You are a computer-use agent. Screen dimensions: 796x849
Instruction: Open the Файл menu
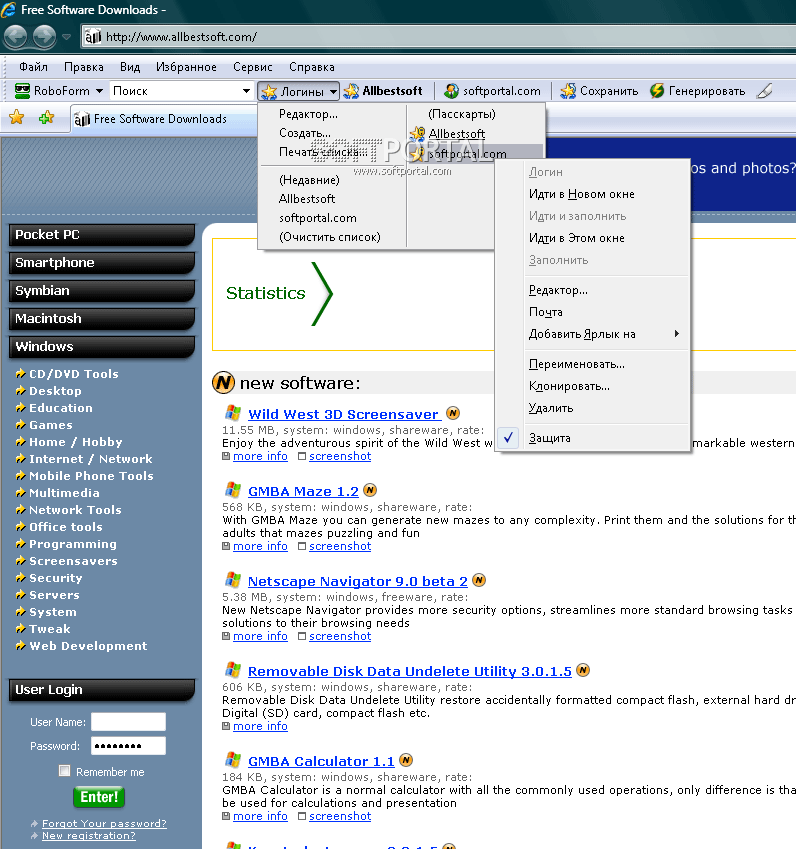click(33, 67)
